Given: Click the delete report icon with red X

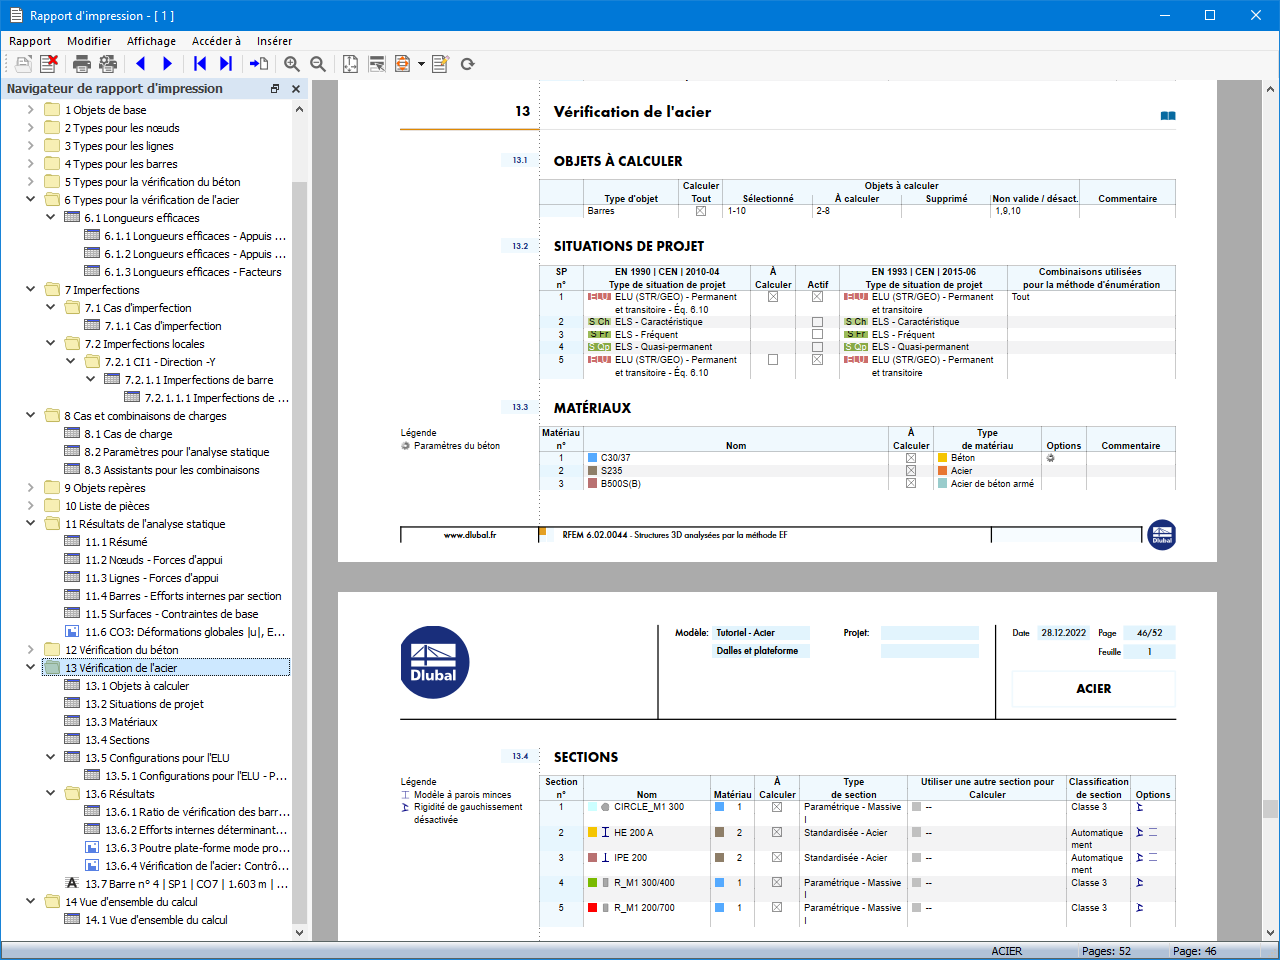Looking at the screenshot, I should (48, 64).
